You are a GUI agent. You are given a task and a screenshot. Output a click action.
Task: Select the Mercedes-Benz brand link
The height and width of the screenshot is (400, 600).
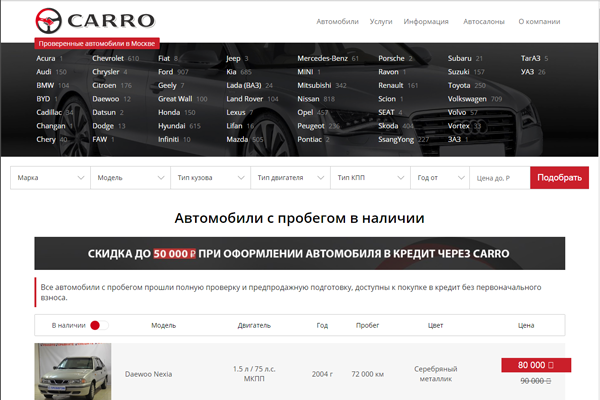322,59
